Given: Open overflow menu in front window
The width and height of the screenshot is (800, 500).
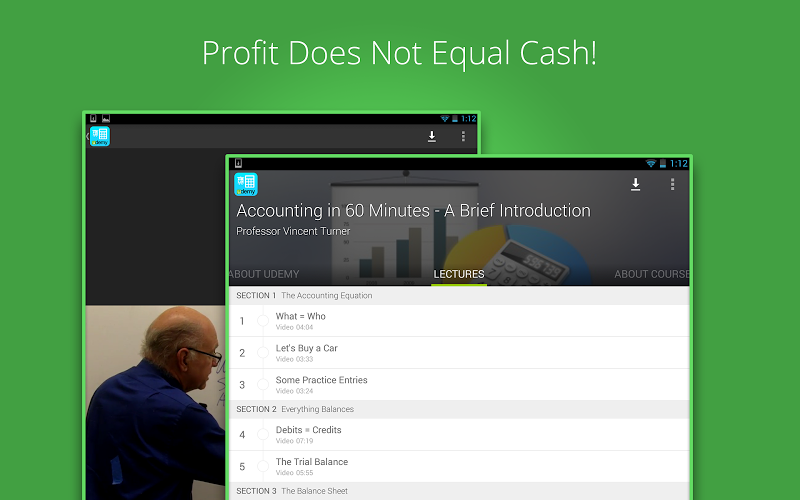Looking at the screenshot, I should (x=672, y=184).
